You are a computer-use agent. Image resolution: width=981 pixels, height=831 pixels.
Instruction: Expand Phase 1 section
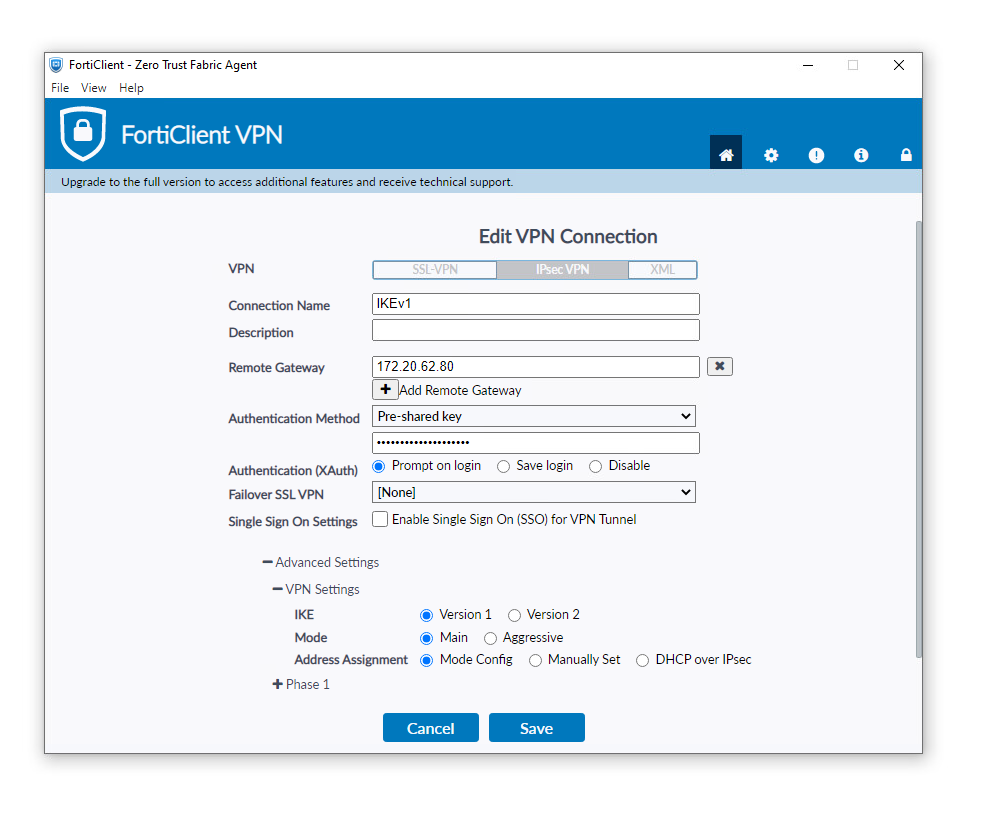point(301,685)
